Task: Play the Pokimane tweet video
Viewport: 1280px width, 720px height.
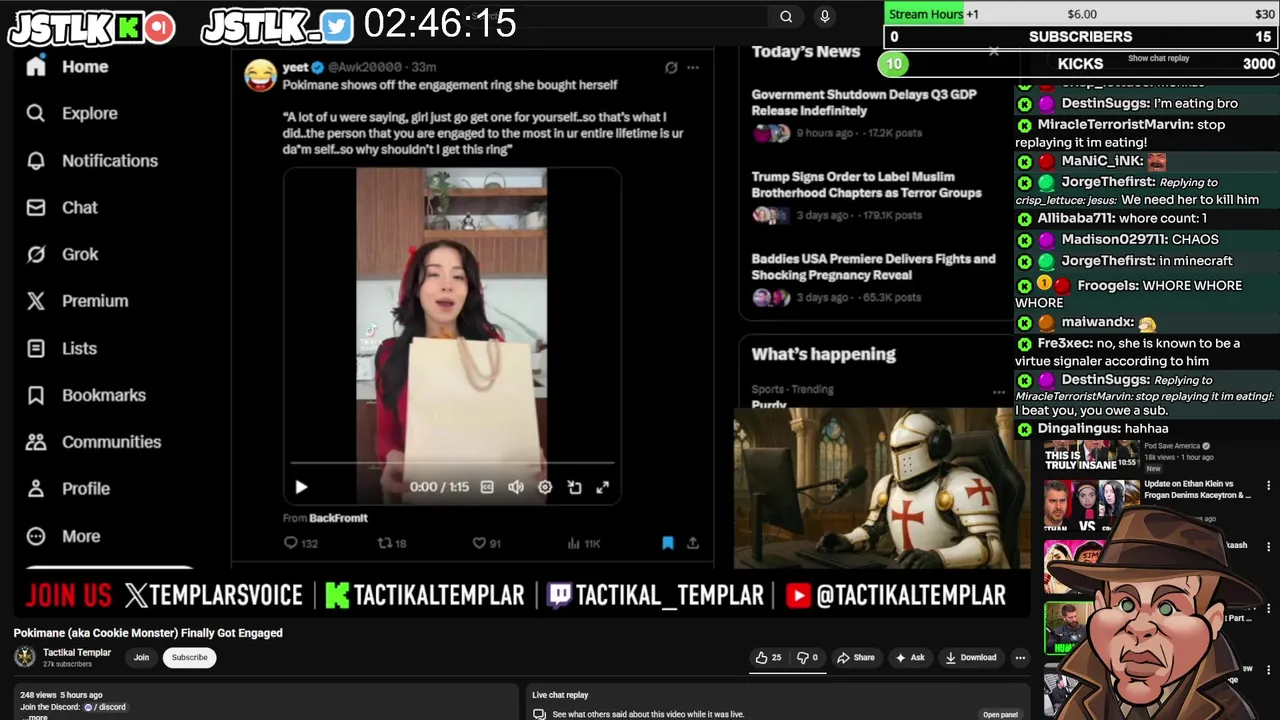Action: (301, 487)
